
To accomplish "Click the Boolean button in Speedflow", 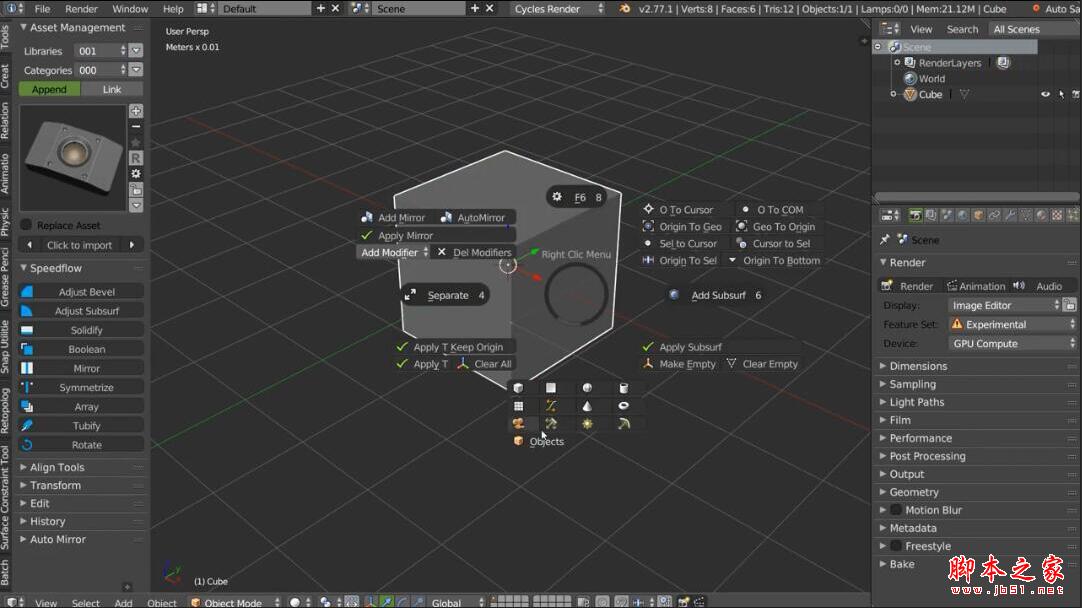I will tap(80, 349).
